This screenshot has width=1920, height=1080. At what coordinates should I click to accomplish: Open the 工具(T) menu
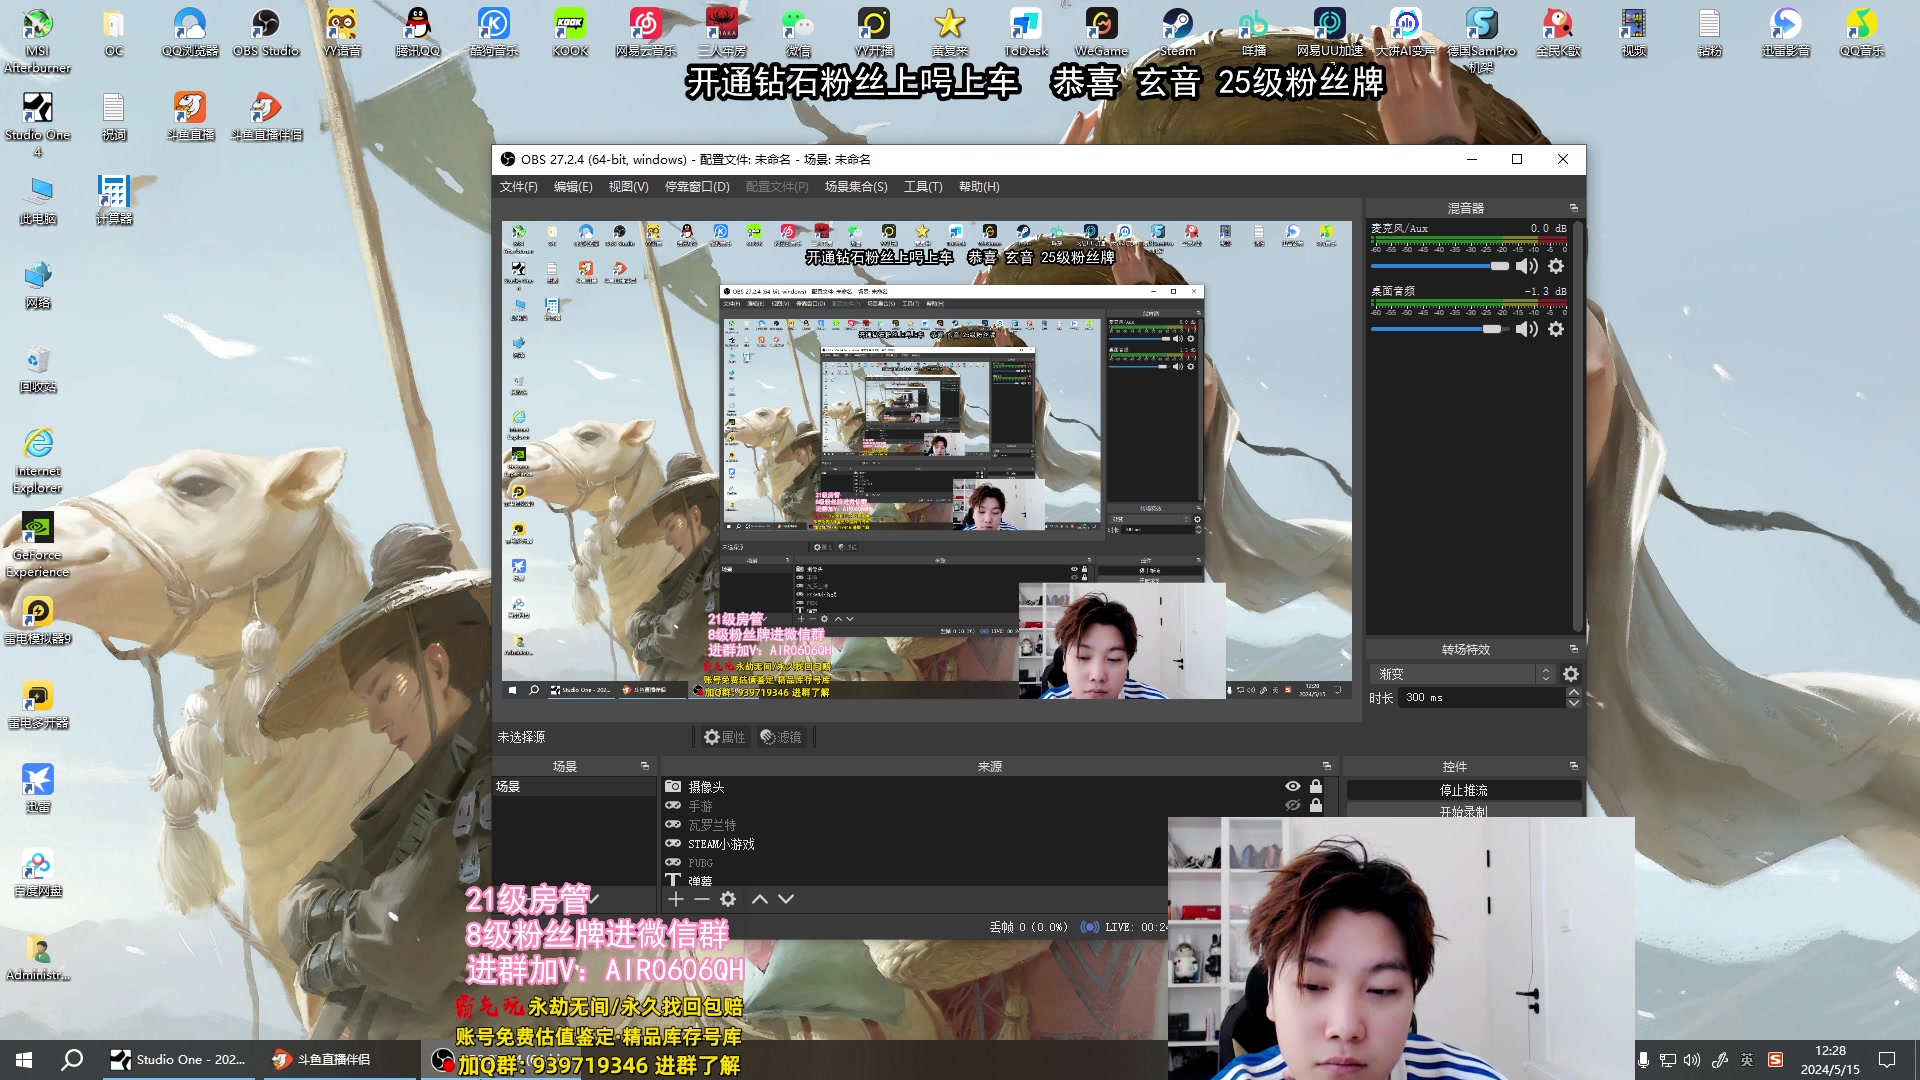point(923,187)
